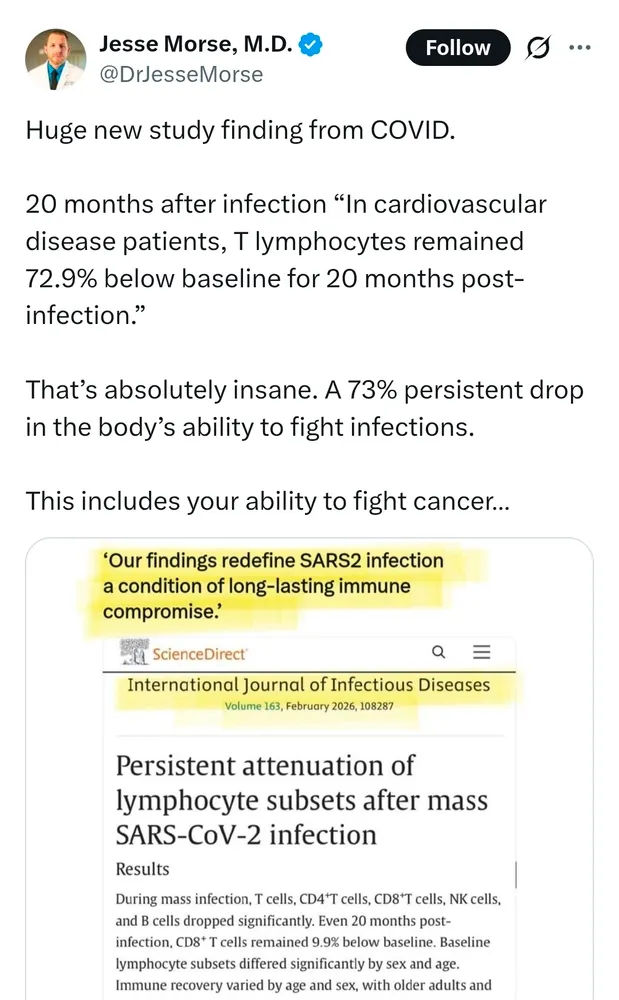Follow Jesse Morse, M.D.
Viewport: 619px width, 1000px height.
458,47
